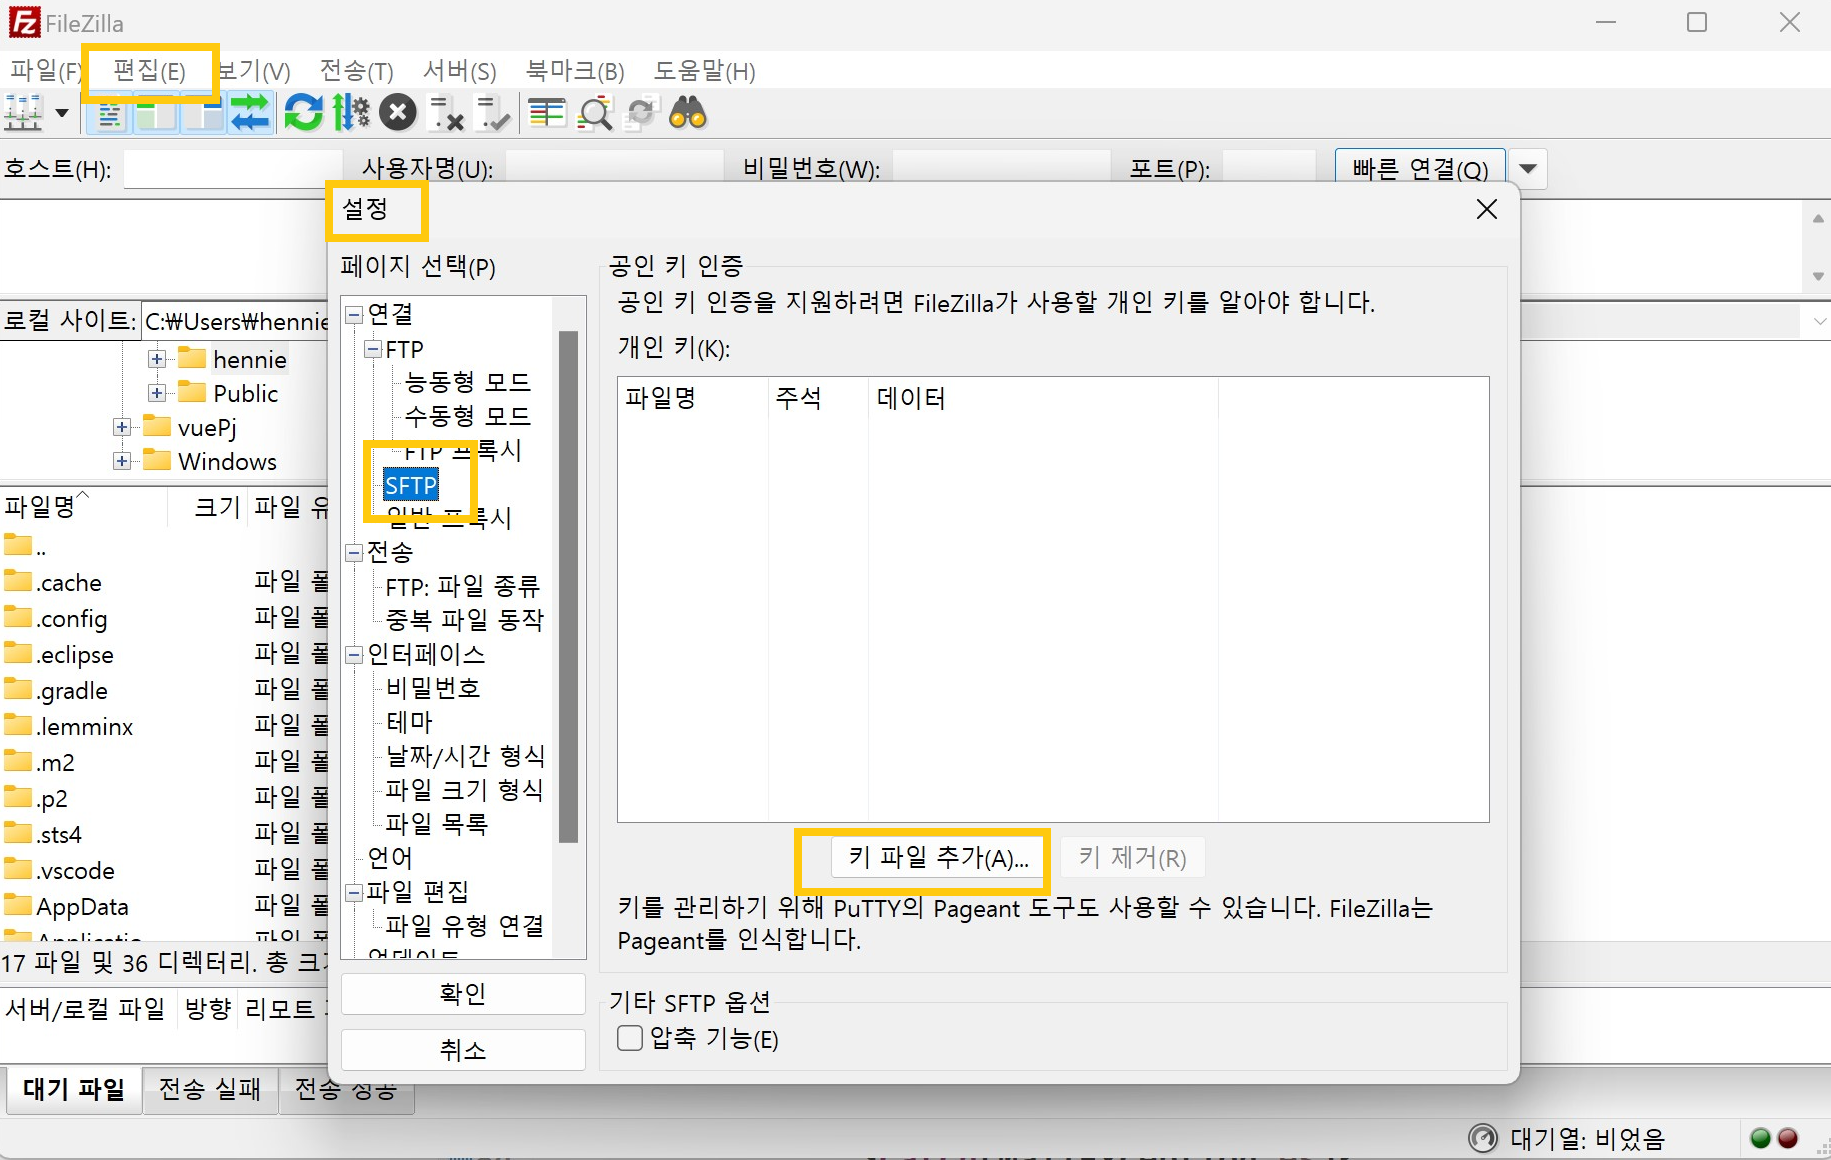Click the settings page tree scrollbar
Image resolution: width=1831 pixels, height=1160 pixels.
click(x=568, y=587)
